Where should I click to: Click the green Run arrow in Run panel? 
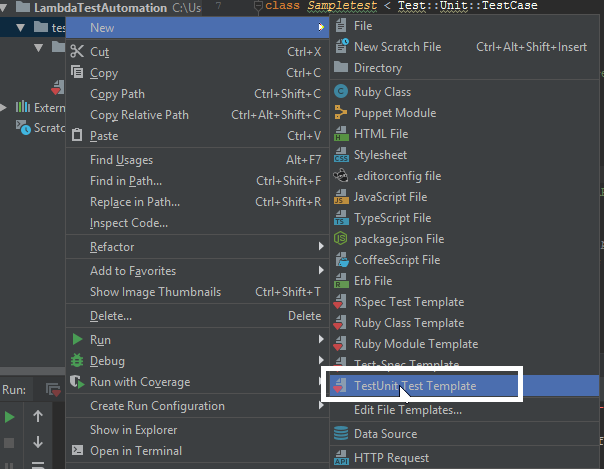[10, 416]
